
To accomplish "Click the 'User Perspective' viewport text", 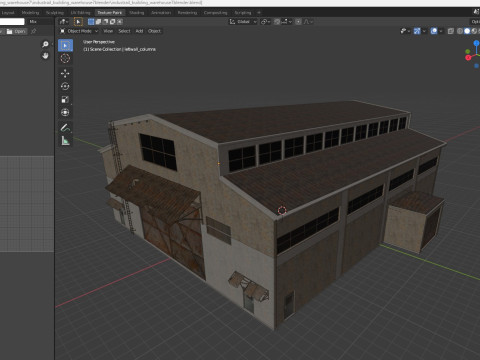I will [x=99, y=42].
